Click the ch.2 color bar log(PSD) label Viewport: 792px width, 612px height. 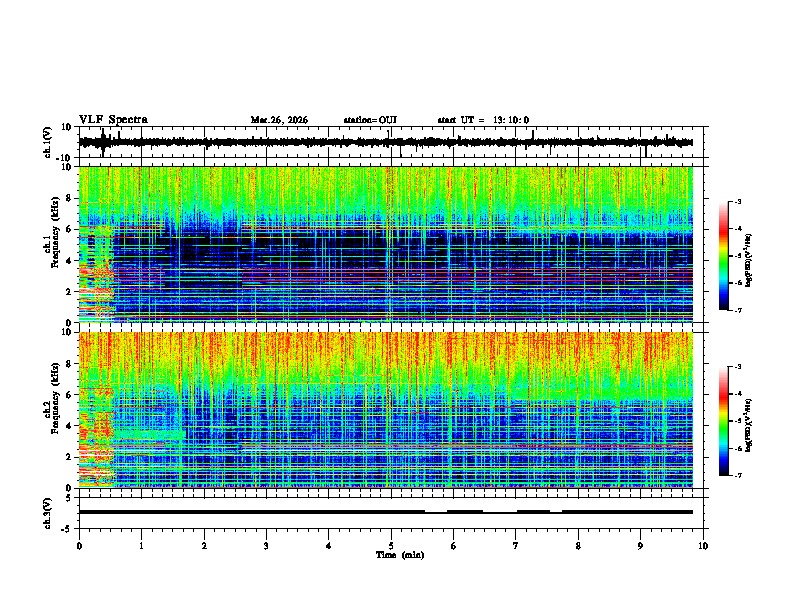pyautogui.click(x=749, y=425)
